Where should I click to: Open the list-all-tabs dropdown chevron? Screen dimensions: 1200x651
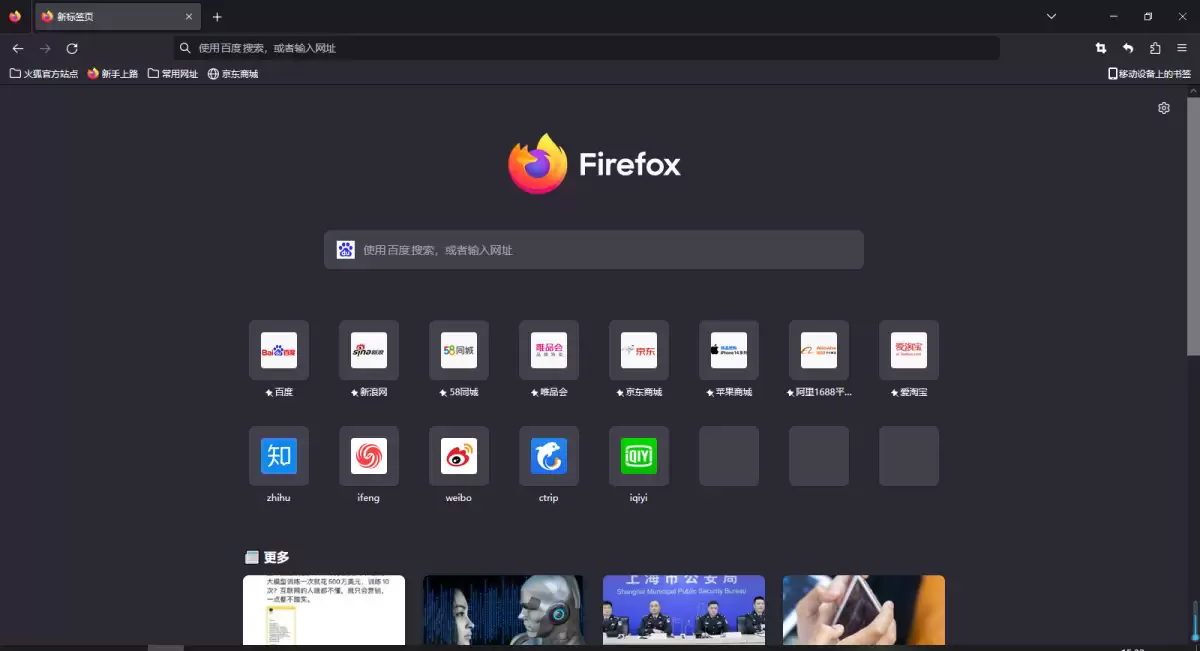(x=1050, y=16)
